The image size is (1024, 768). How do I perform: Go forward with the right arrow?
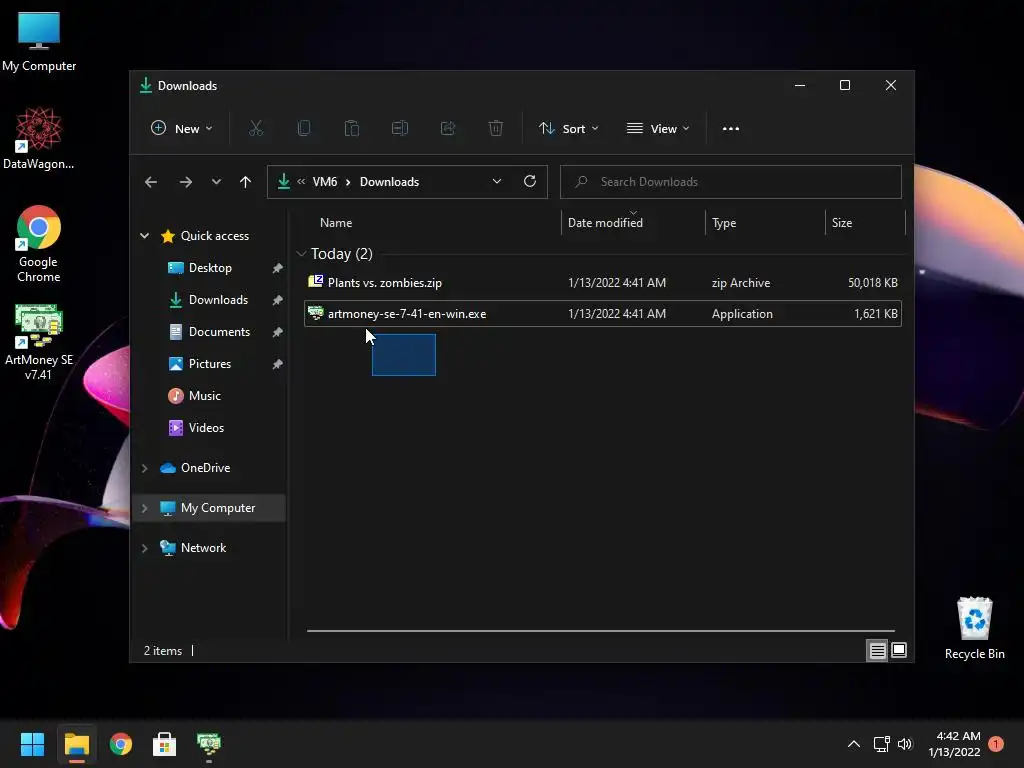click(186, 182)
